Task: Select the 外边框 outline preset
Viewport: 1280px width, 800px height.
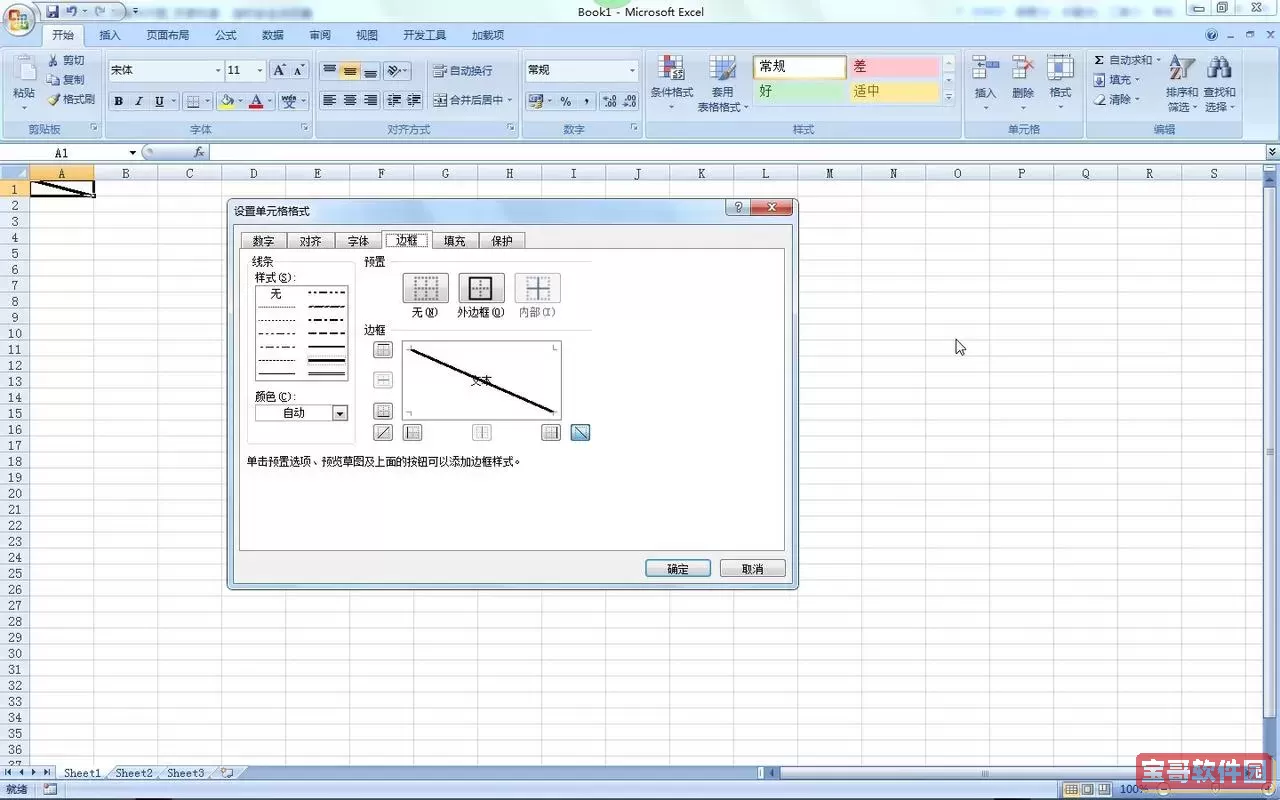Action: pos(481,289)
